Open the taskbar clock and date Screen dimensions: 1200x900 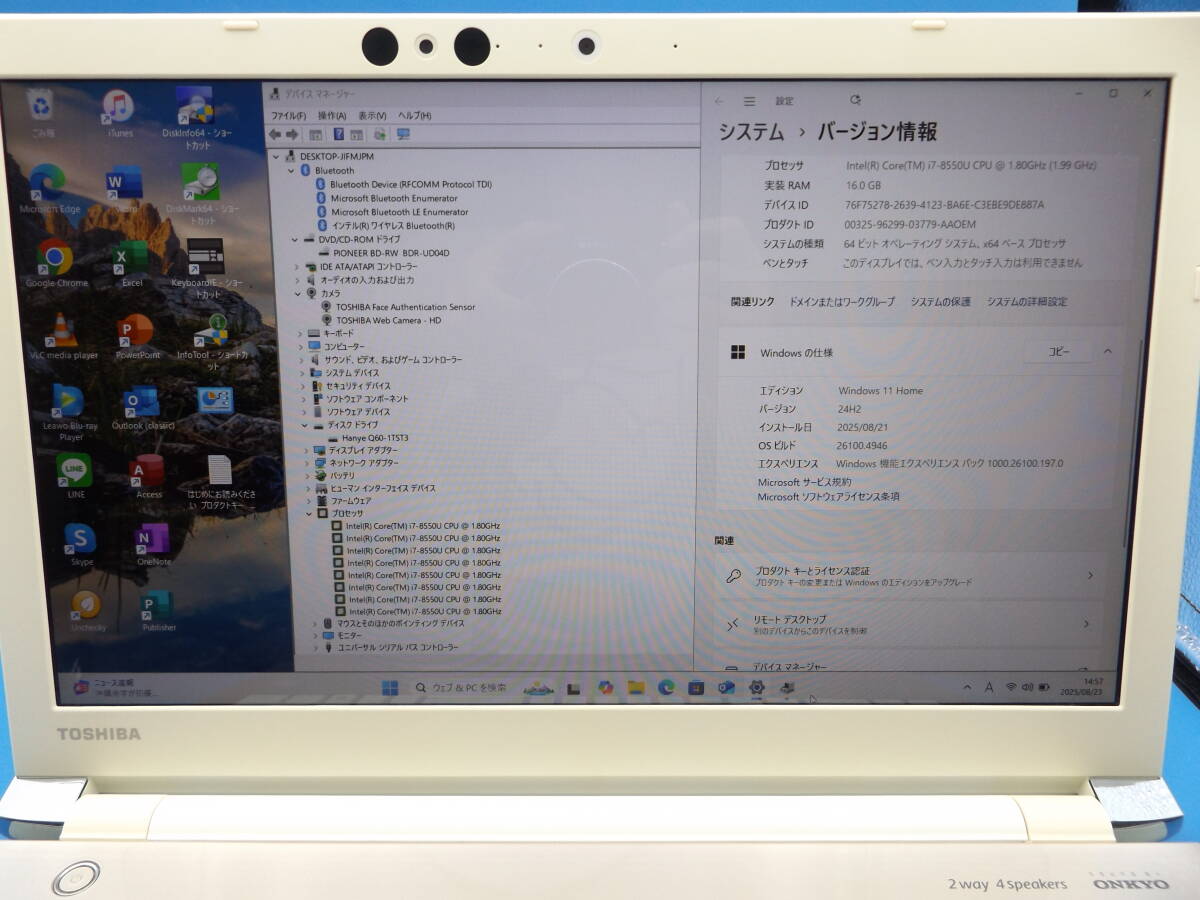pos(1079,687)
